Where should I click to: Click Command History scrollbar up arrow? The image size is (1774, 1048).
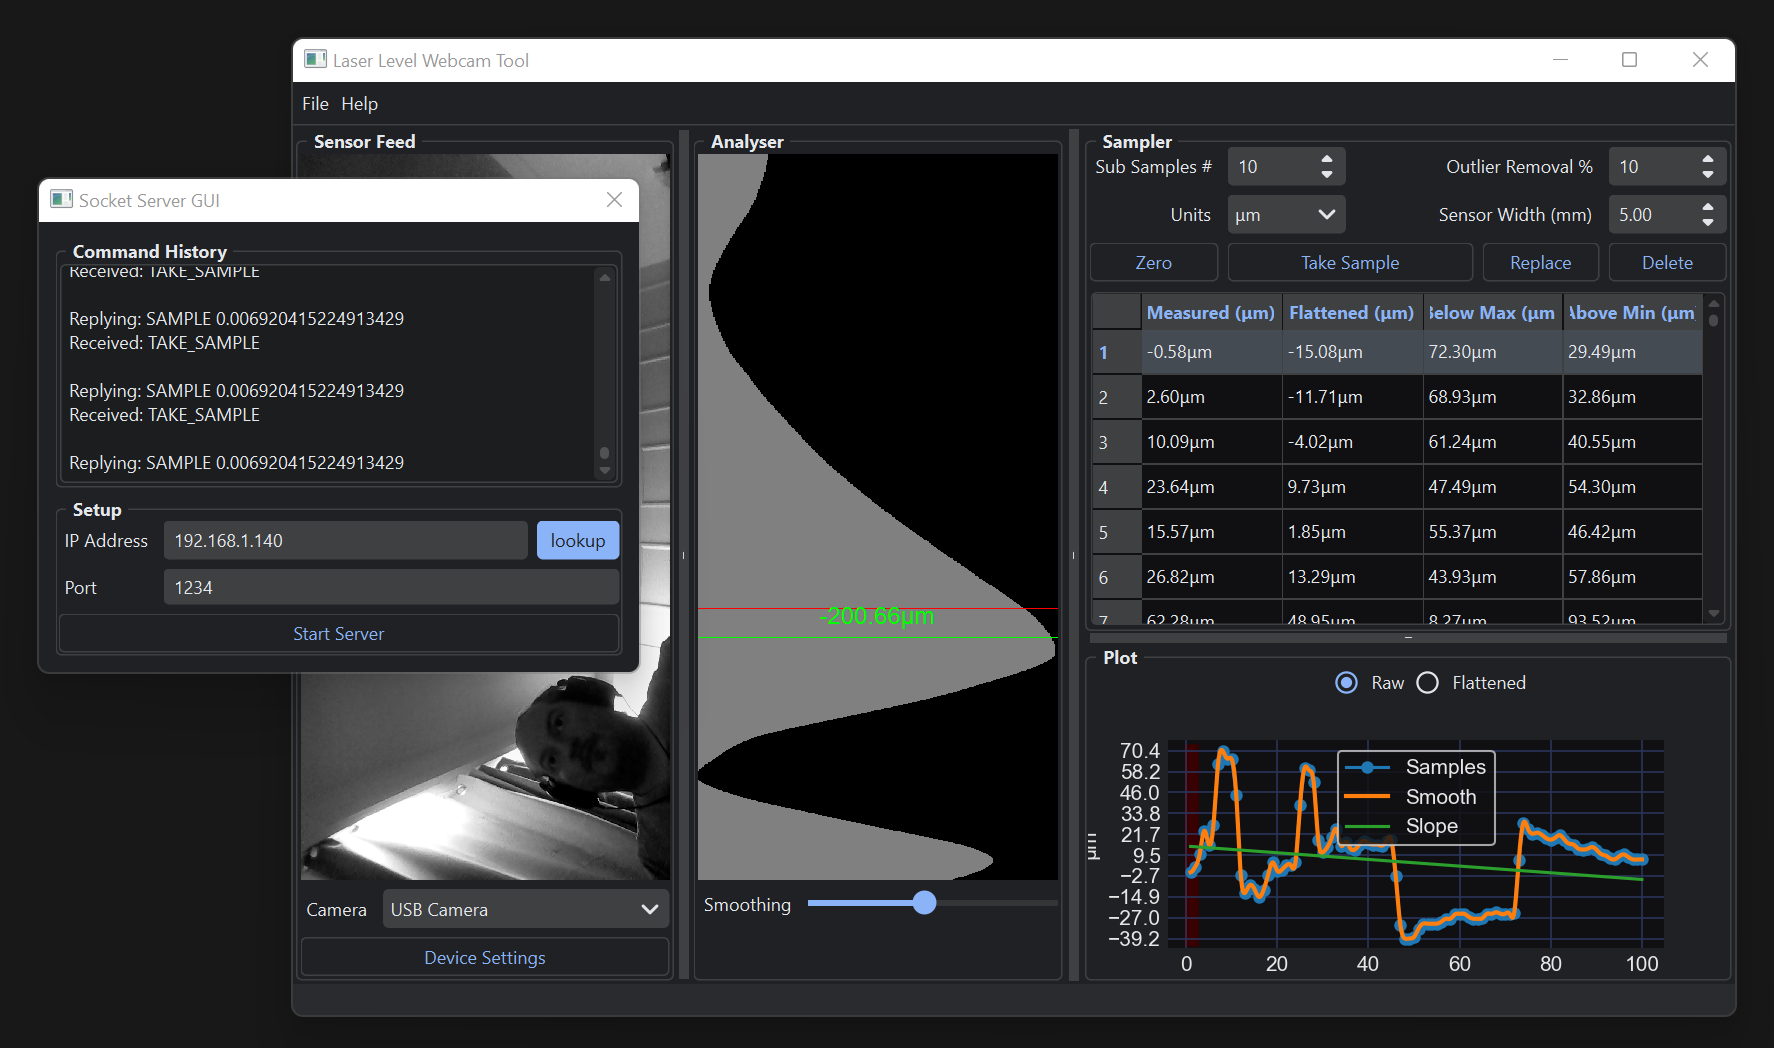coord(604,278)
